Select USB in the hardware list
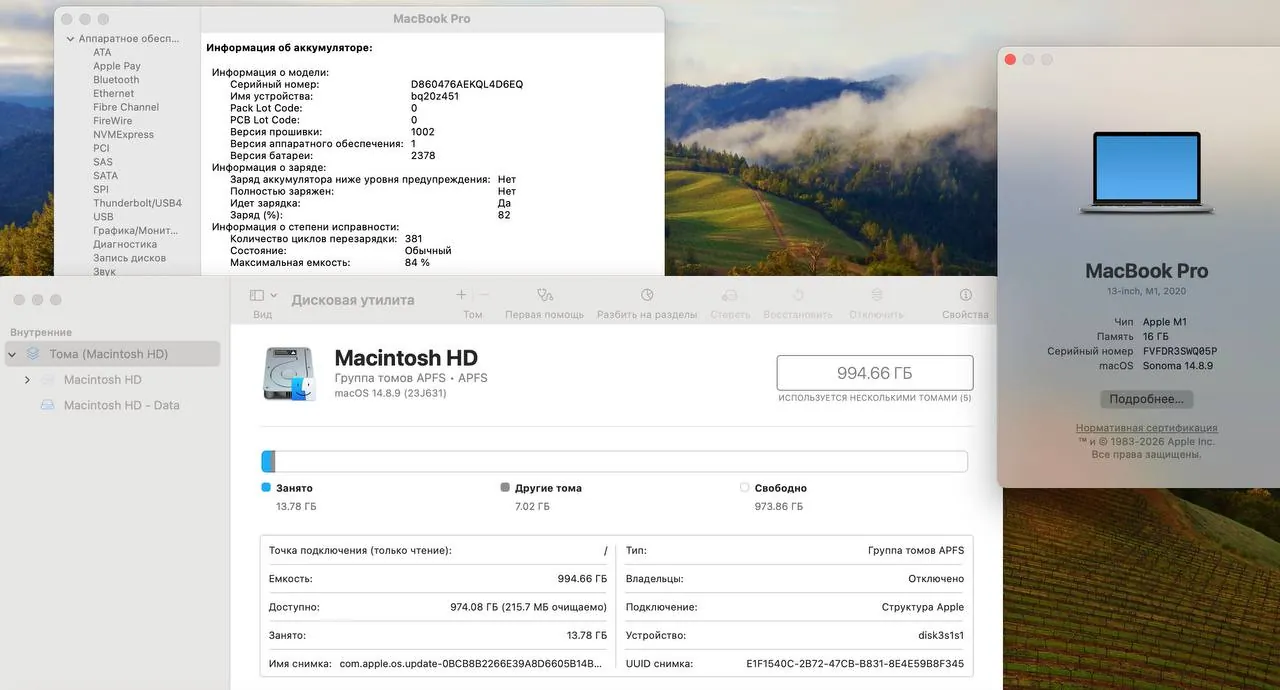This screenshot has height=690, width=1280. click(103, 217)
